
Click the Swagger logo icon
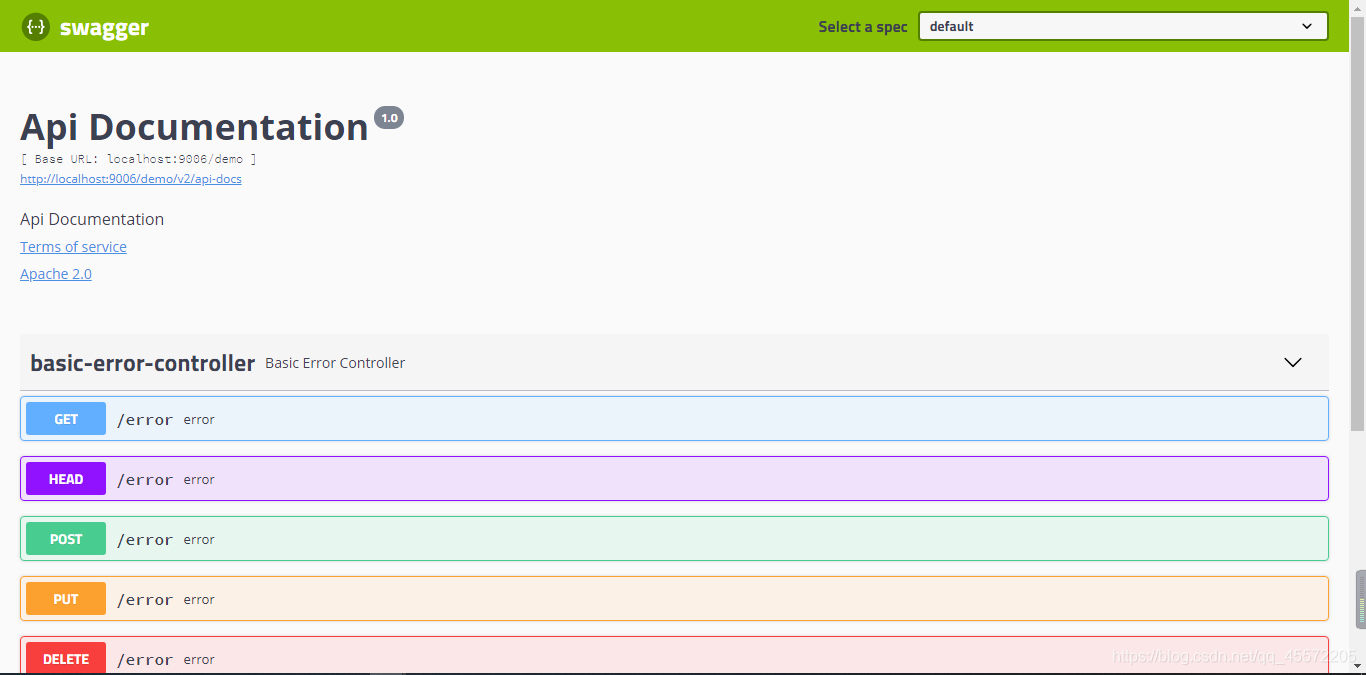(x=35, y=26)
